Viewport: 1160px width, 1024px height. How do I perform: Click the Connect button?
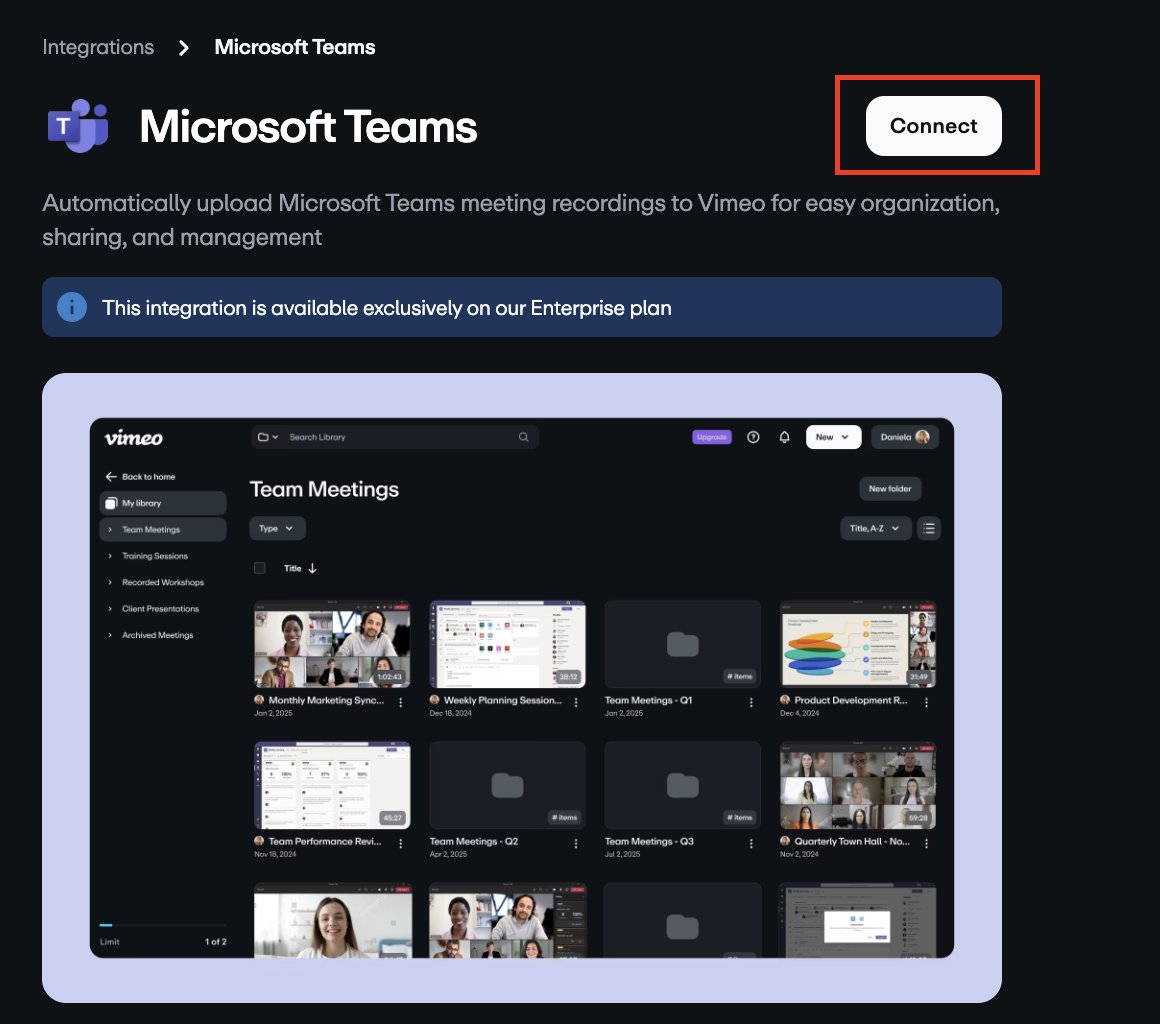(933, 126)
